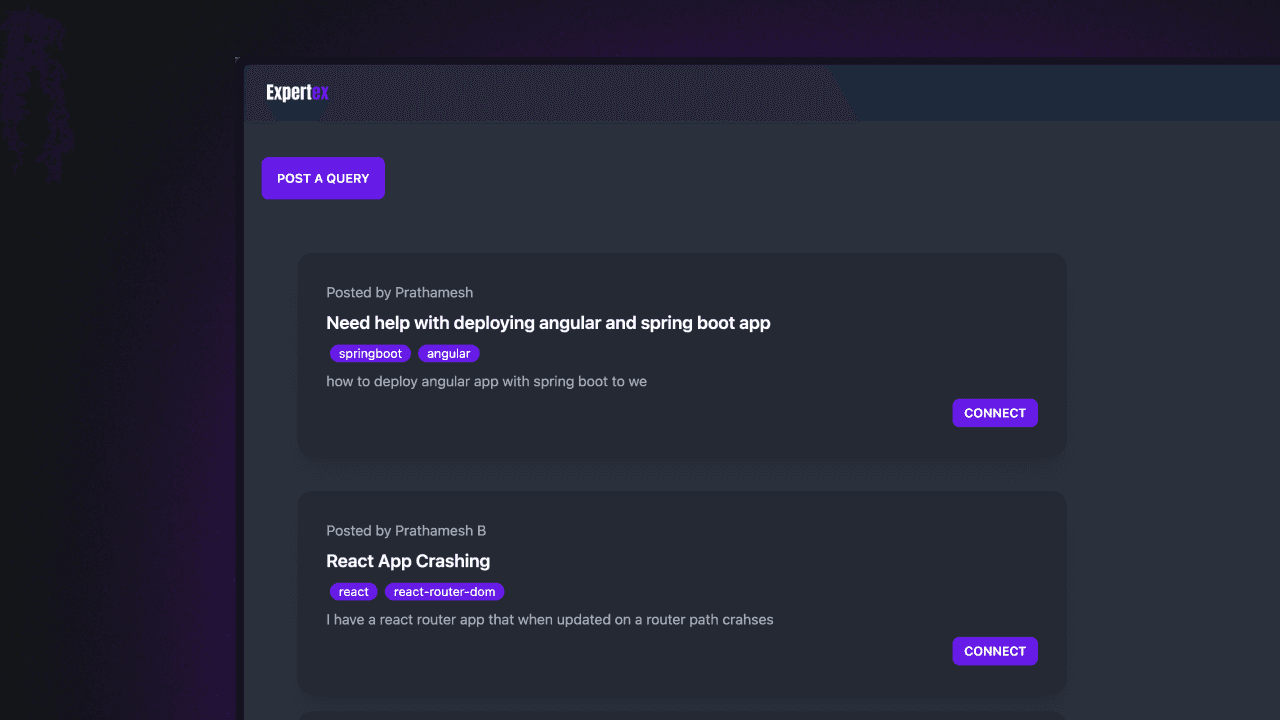Click the Expertex logo

coord(297,93)
